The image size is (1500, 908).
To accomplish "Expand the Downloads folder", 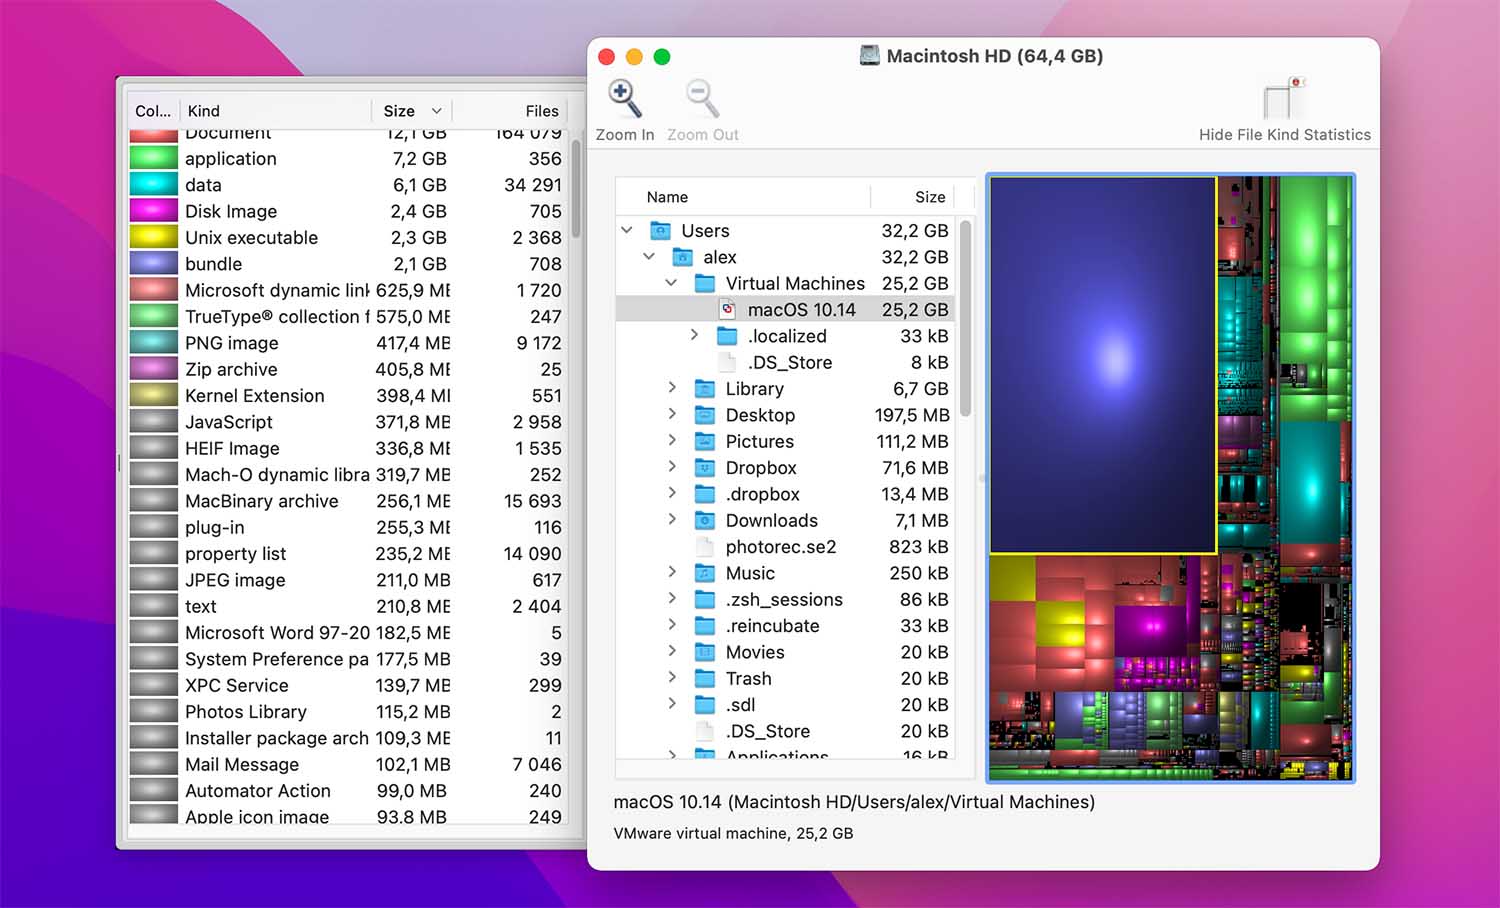I will point(672,520).
